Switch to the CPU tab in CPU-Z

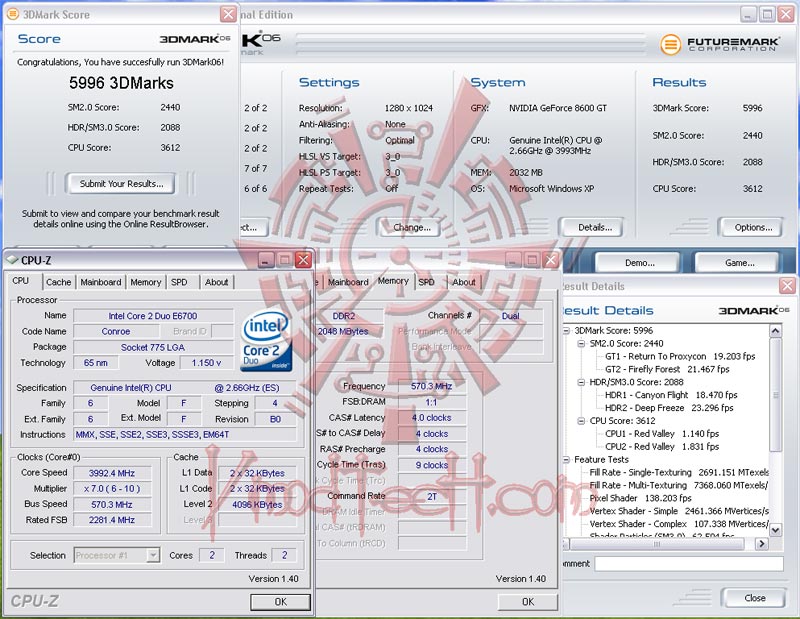[x=20, y=281]
